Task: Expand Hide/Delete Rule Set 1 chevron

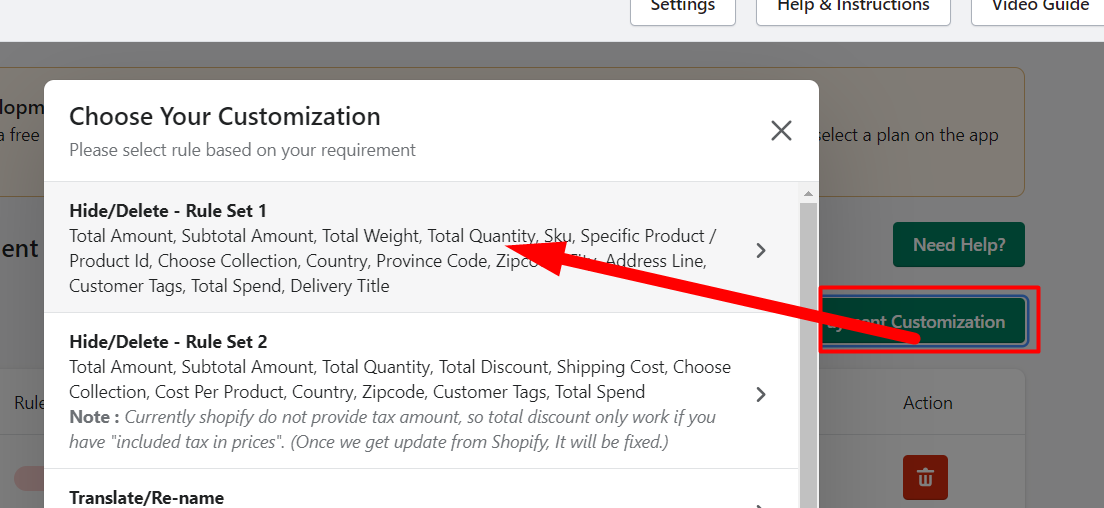Action: tap(761, 250)
